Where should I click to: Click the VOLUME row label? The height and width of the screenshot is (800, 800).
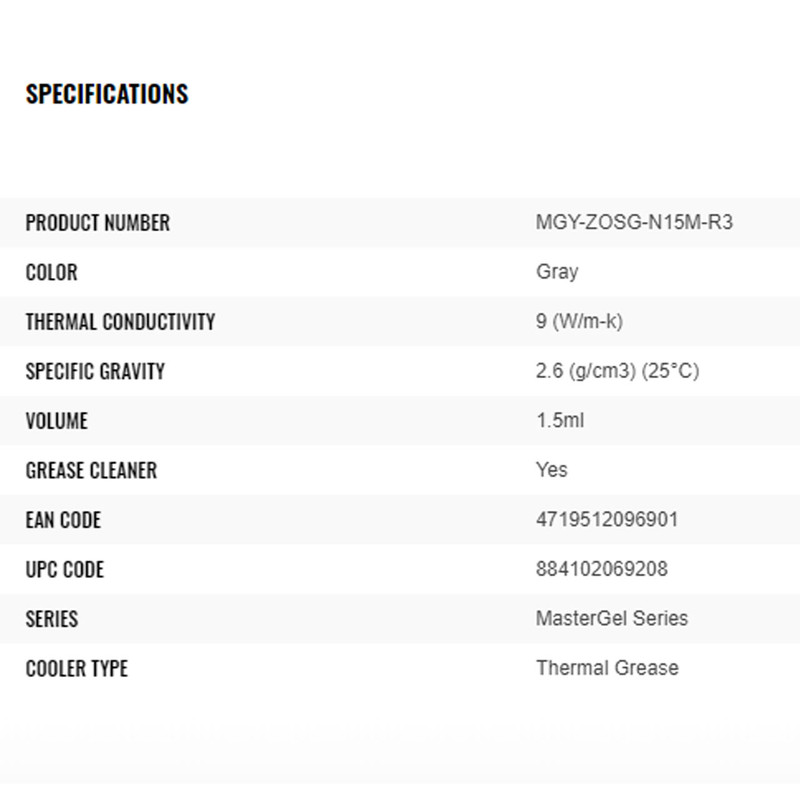point(57,421)
